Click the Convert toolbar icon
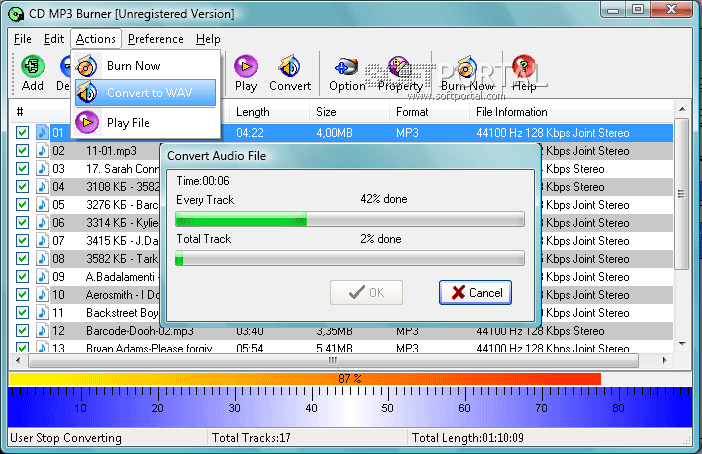 click(x=290, y=73)
